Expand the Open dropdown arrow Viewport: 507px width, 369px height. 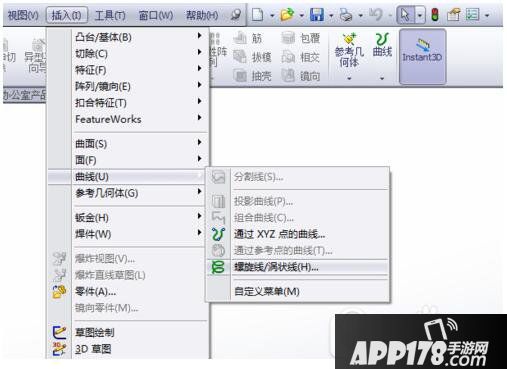[302, 15]
